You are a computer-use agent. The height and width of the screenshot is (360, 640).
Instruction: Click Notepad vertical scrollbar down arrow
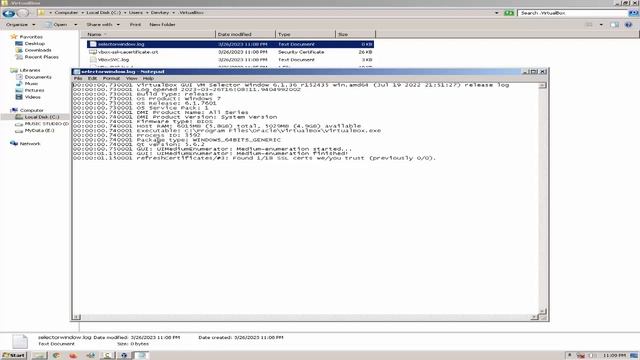(x=542, y=311)
